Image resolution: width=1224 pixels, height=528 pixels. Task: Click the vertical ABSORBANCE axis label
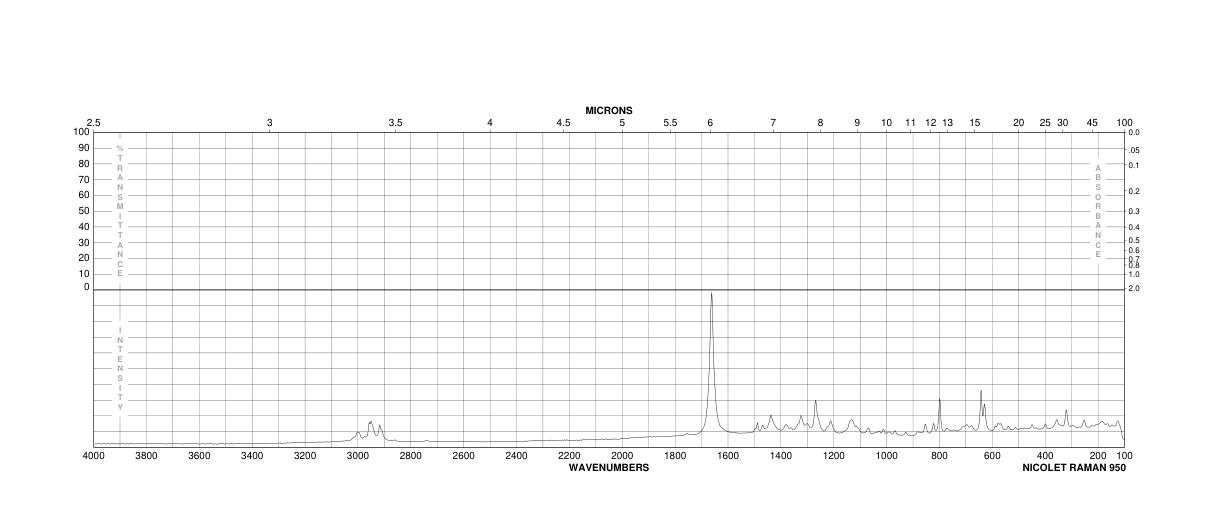[x=1098, y=211]
